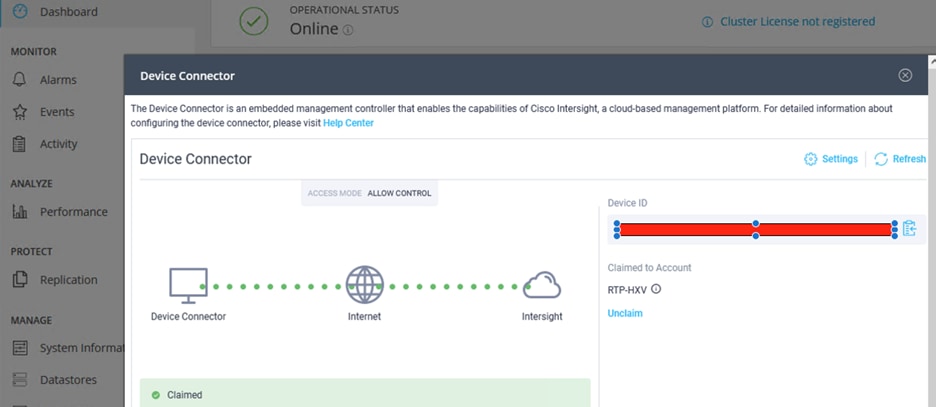Open Performance under Analyze
The image size is (936, 407).
pos(73,211)
